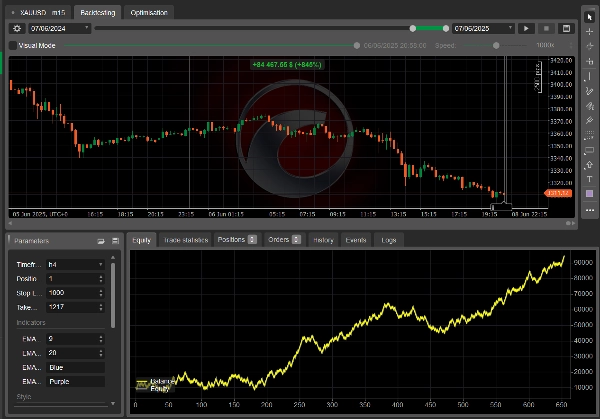The image size is (600, 419).
Task: Select the Text drawing tool
Action: (x=590, y=179)
